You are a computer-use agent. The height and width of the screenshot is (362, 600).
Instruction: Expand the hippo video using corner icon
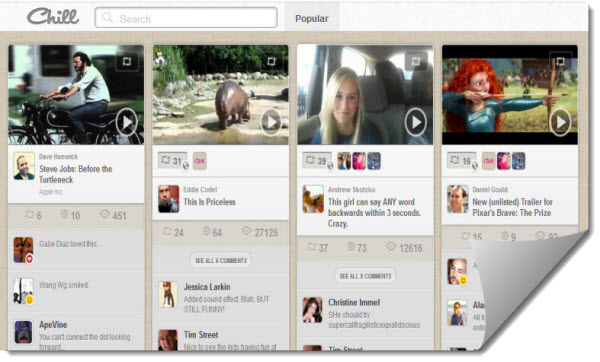(271, 62)
